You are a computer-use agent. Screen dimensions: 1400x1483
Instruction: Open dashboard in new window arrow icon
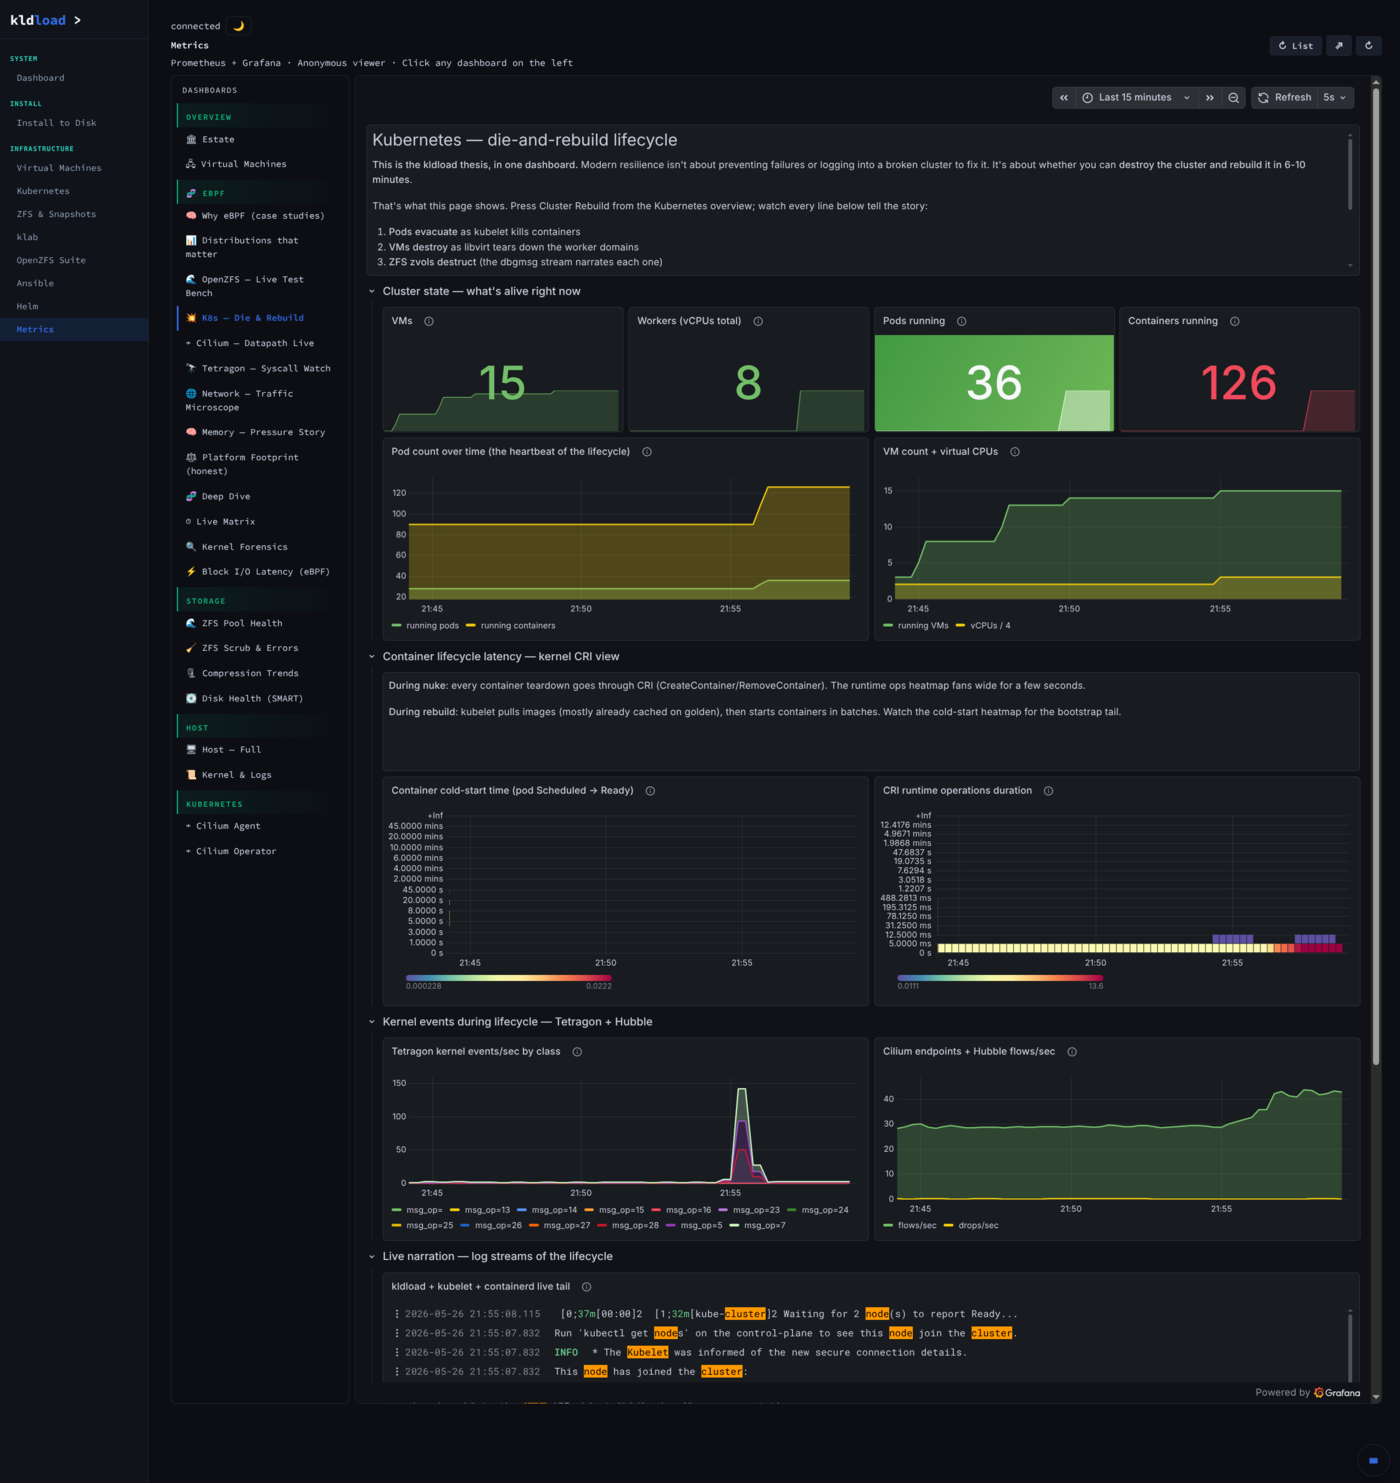1339,45
